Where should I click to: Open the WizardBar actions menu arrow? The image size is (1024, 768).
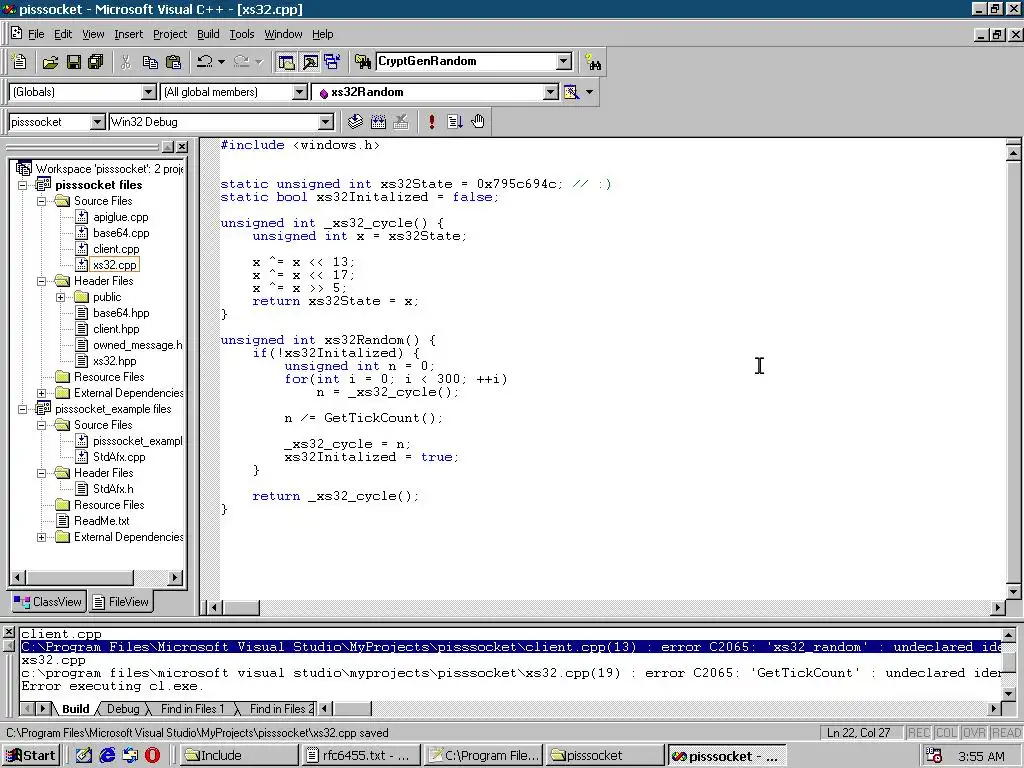click(590, 92)
